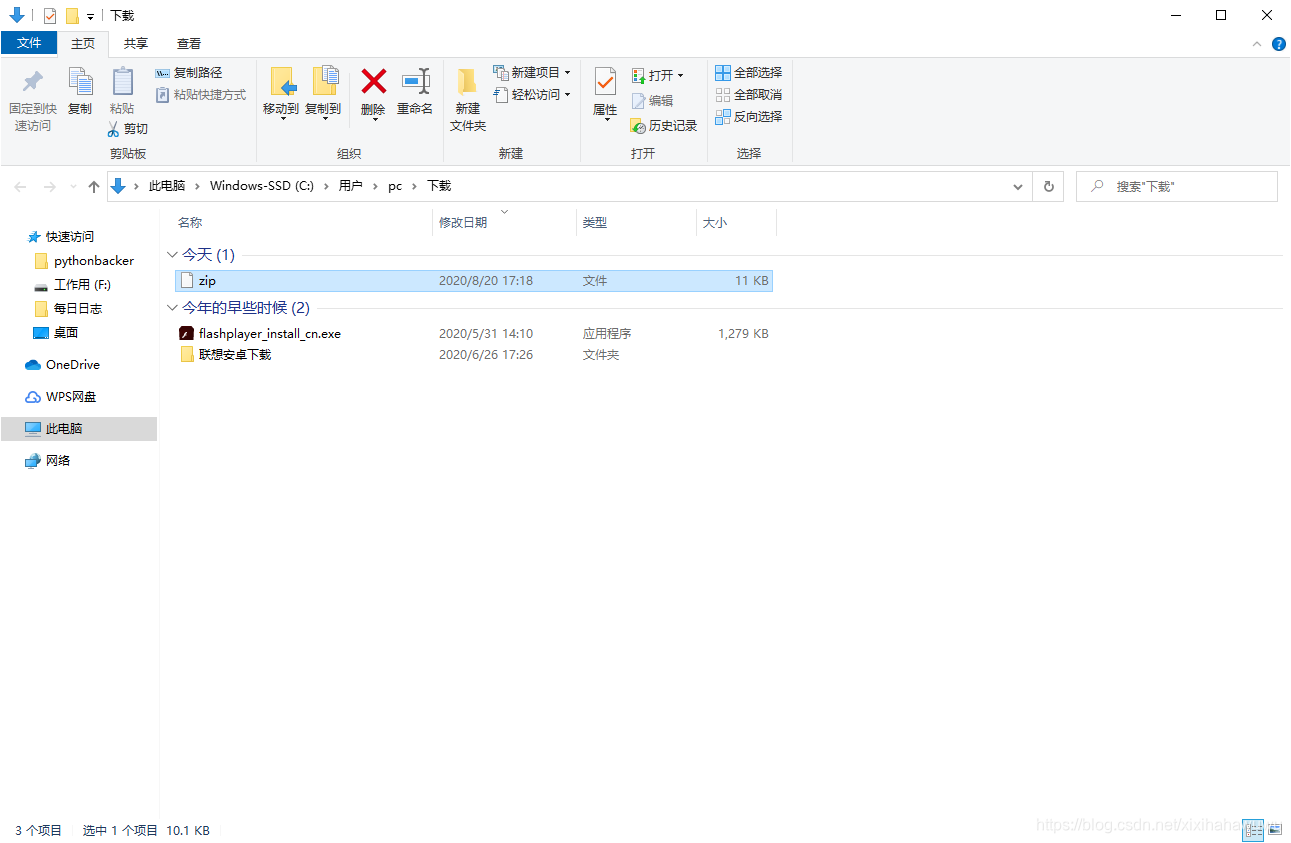The image size is (1291, 843).
Task: Click 用户 in the address breadcrumb
Action: pos(350,186)
